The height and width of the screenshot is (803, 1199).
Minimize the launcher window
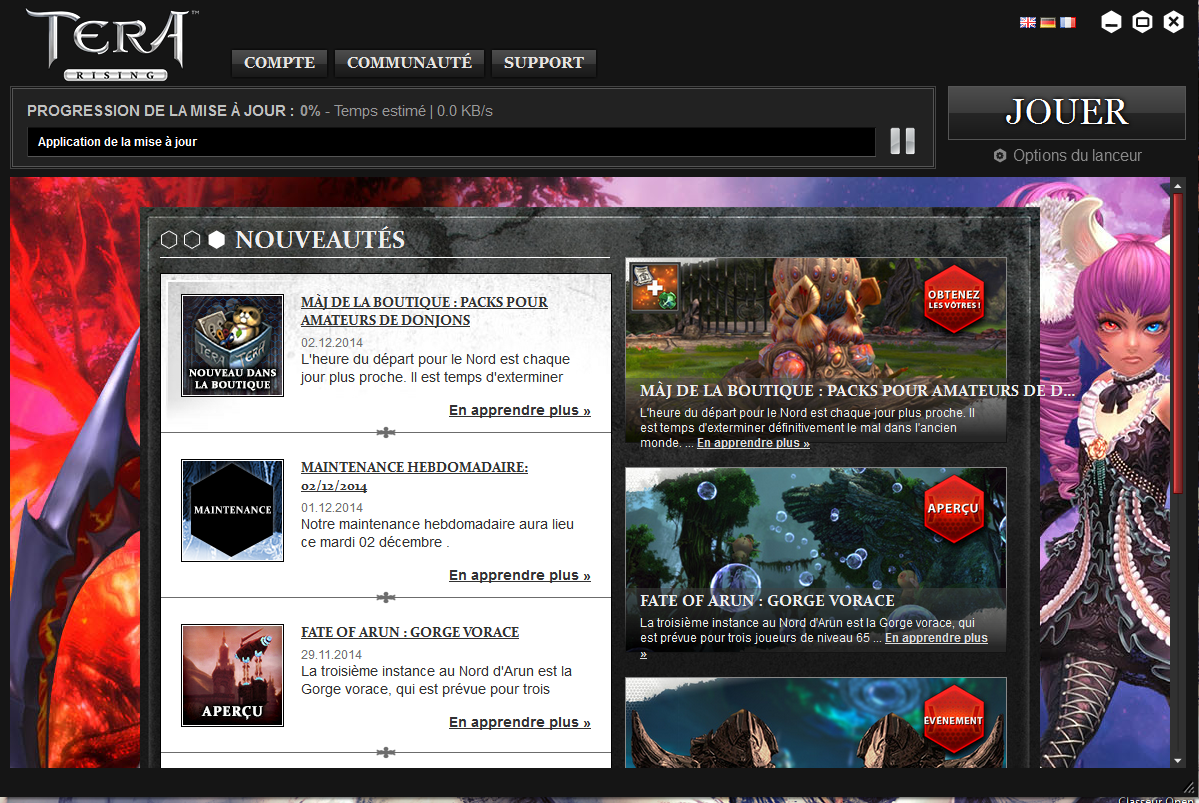coord(1111,22)
